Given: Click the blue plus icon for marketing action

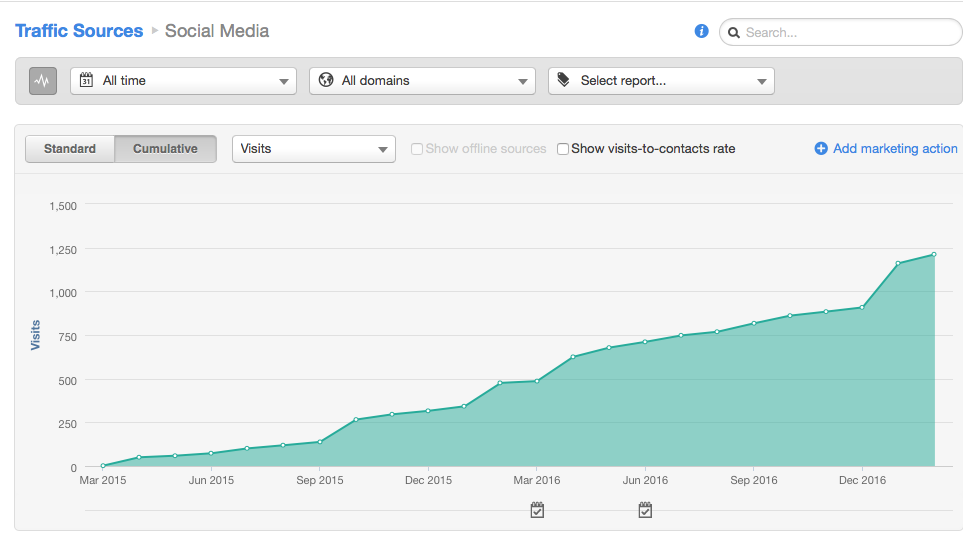Looking at the screenshot, I should click(x=821, y=149).
